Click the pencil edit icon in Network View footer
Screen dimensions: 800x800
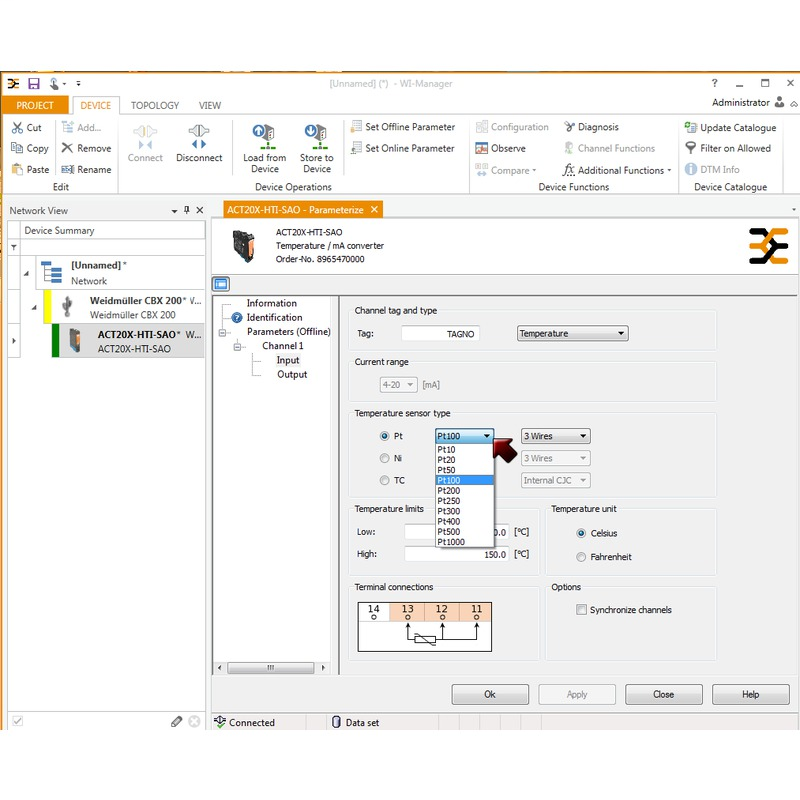(x=177, y=721)
